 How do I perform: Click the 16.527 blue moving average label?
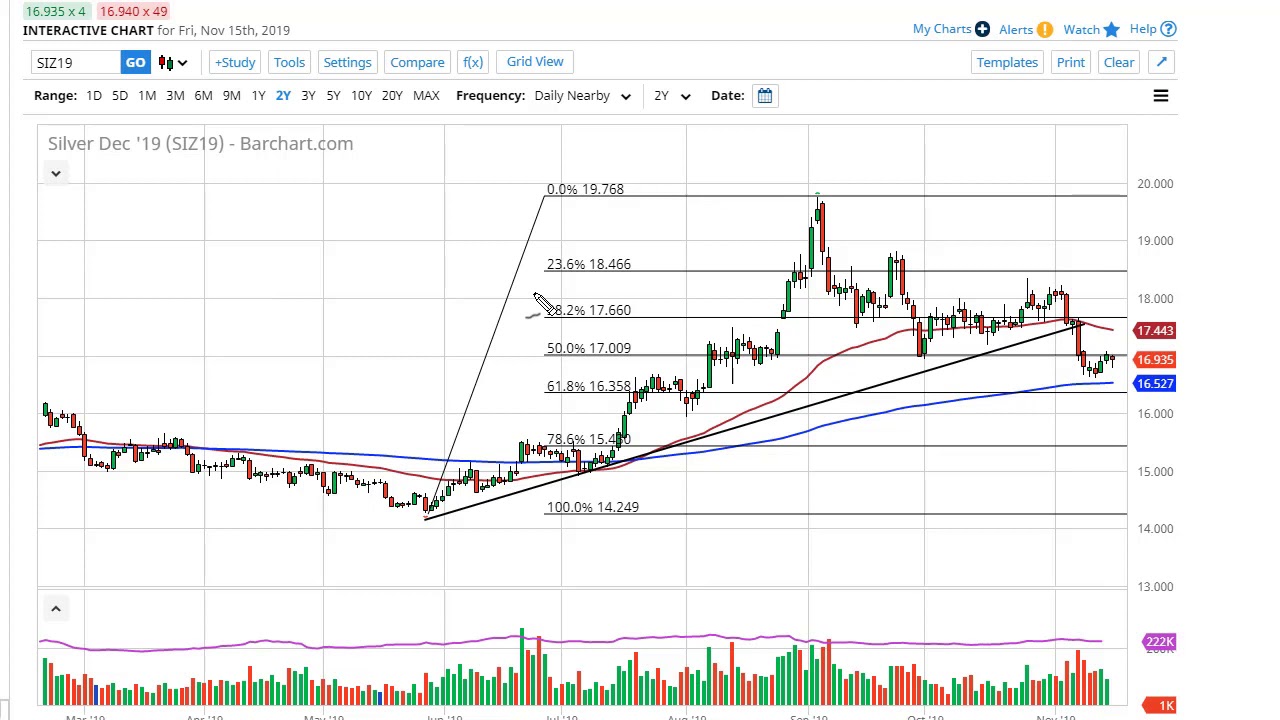pyautogui.click(x=1155, y=384)
